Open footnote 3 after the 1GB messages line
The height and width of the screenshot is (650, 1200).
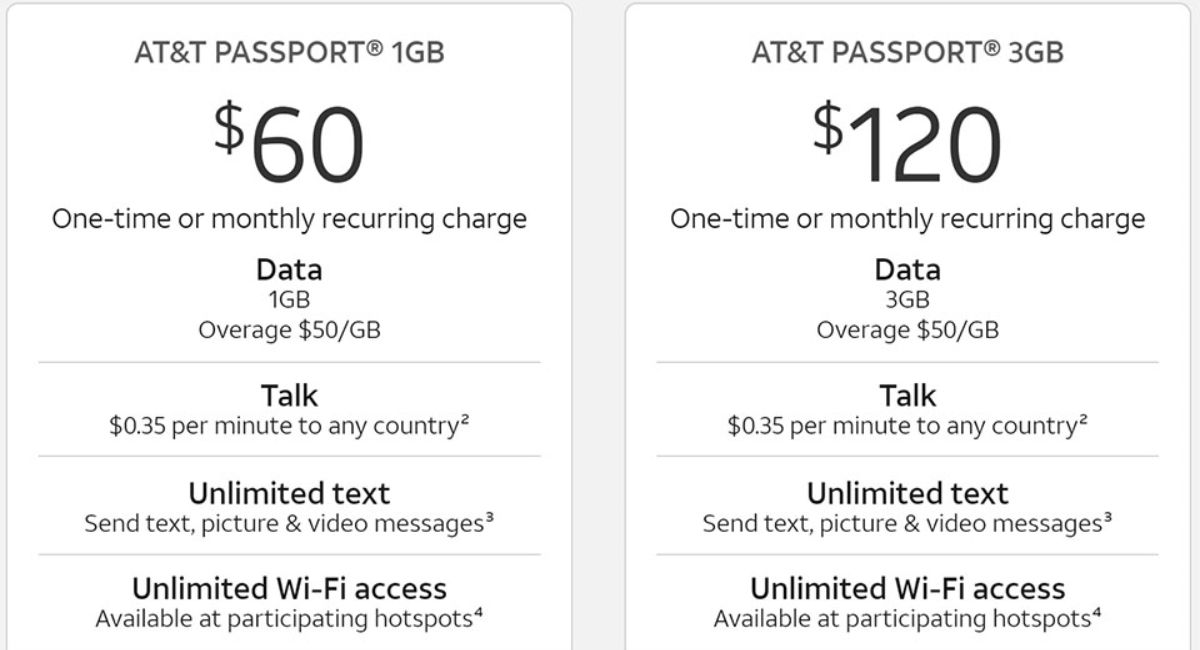tap(490, 518)
